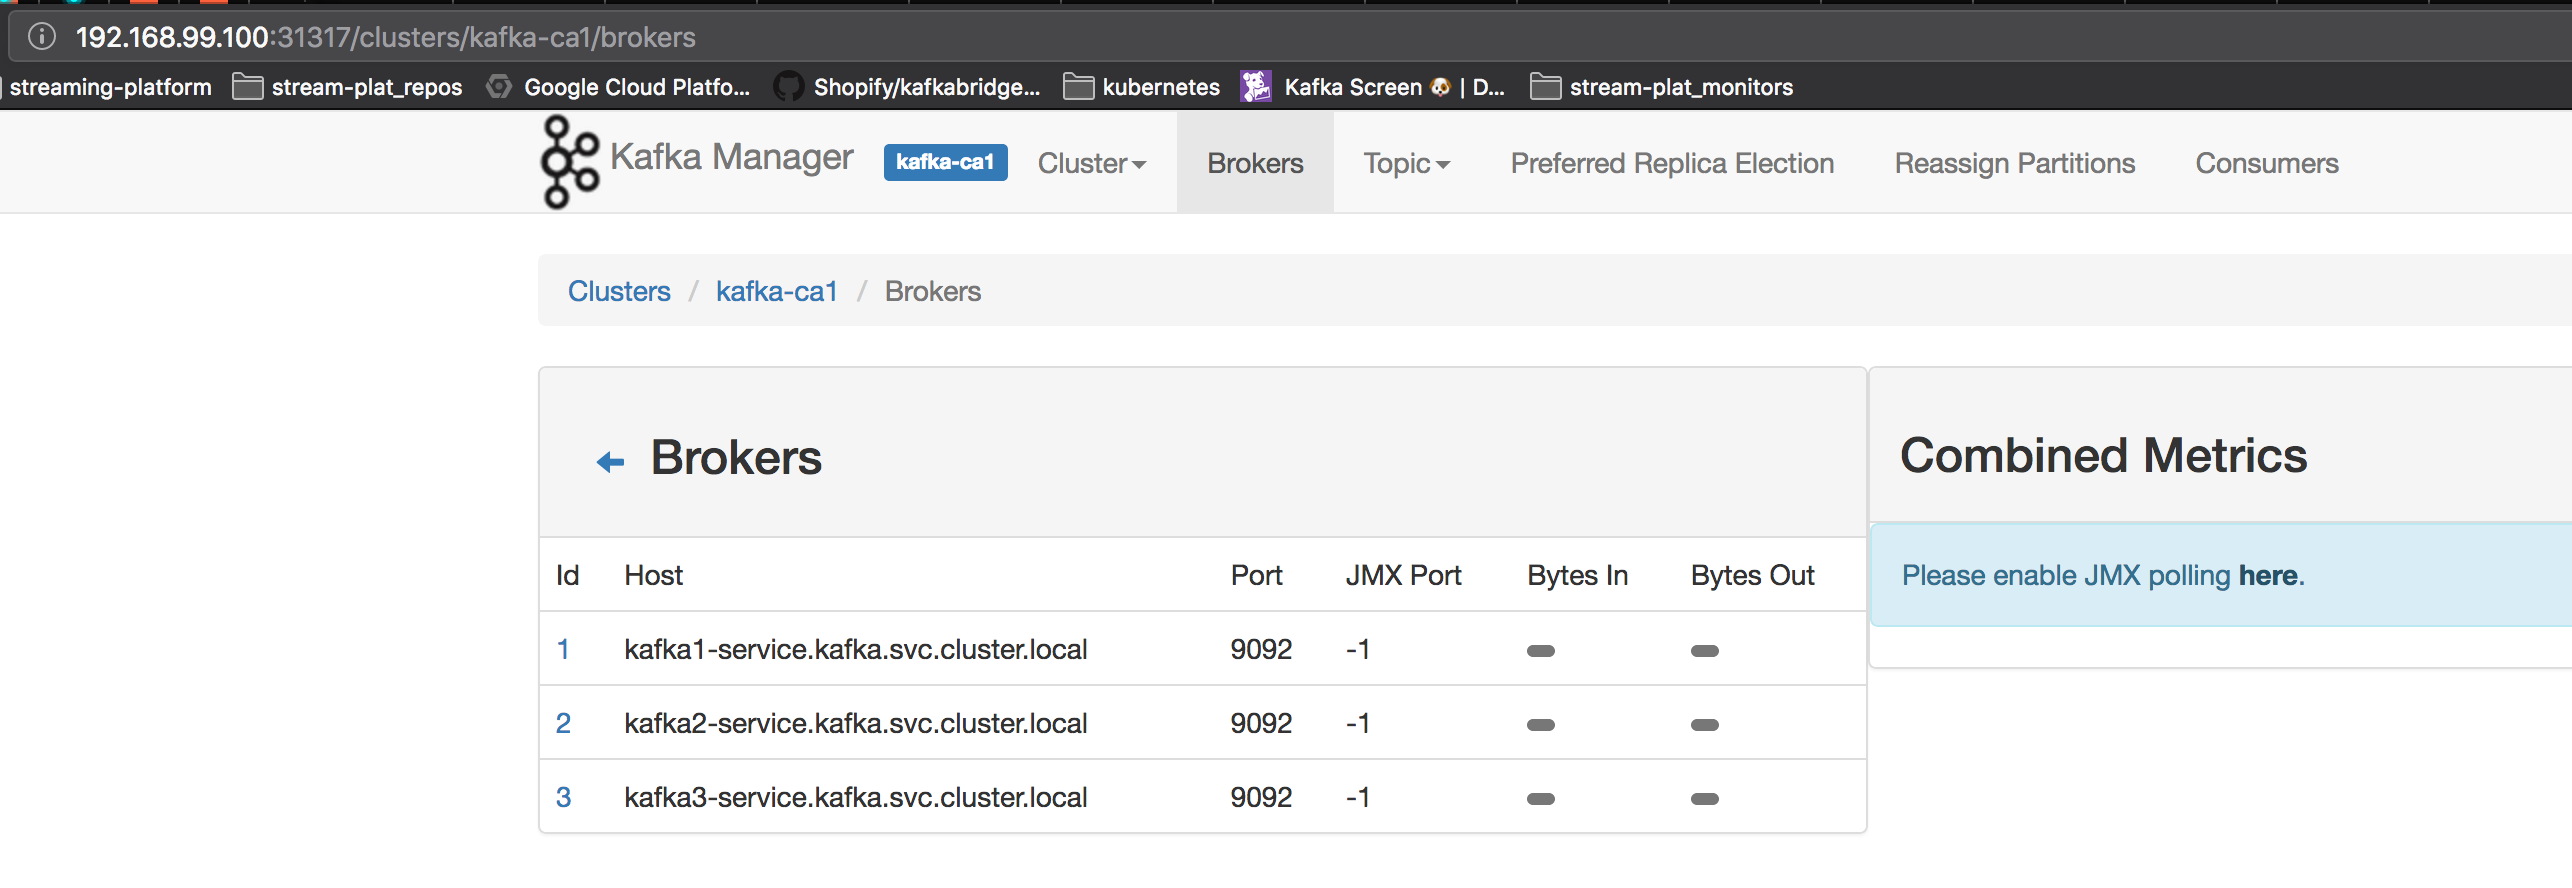
Task: Open the Kafka Screen Datadog bookmark
Action: [x=1372, y=87]
